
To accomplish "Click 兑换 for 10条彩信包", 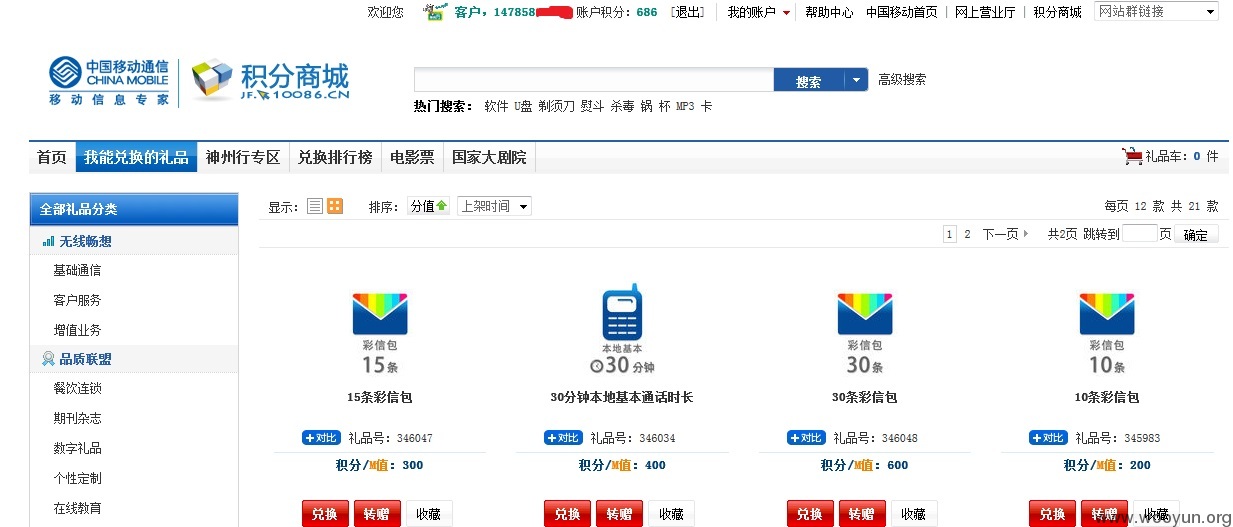I will pos(1052,514).
